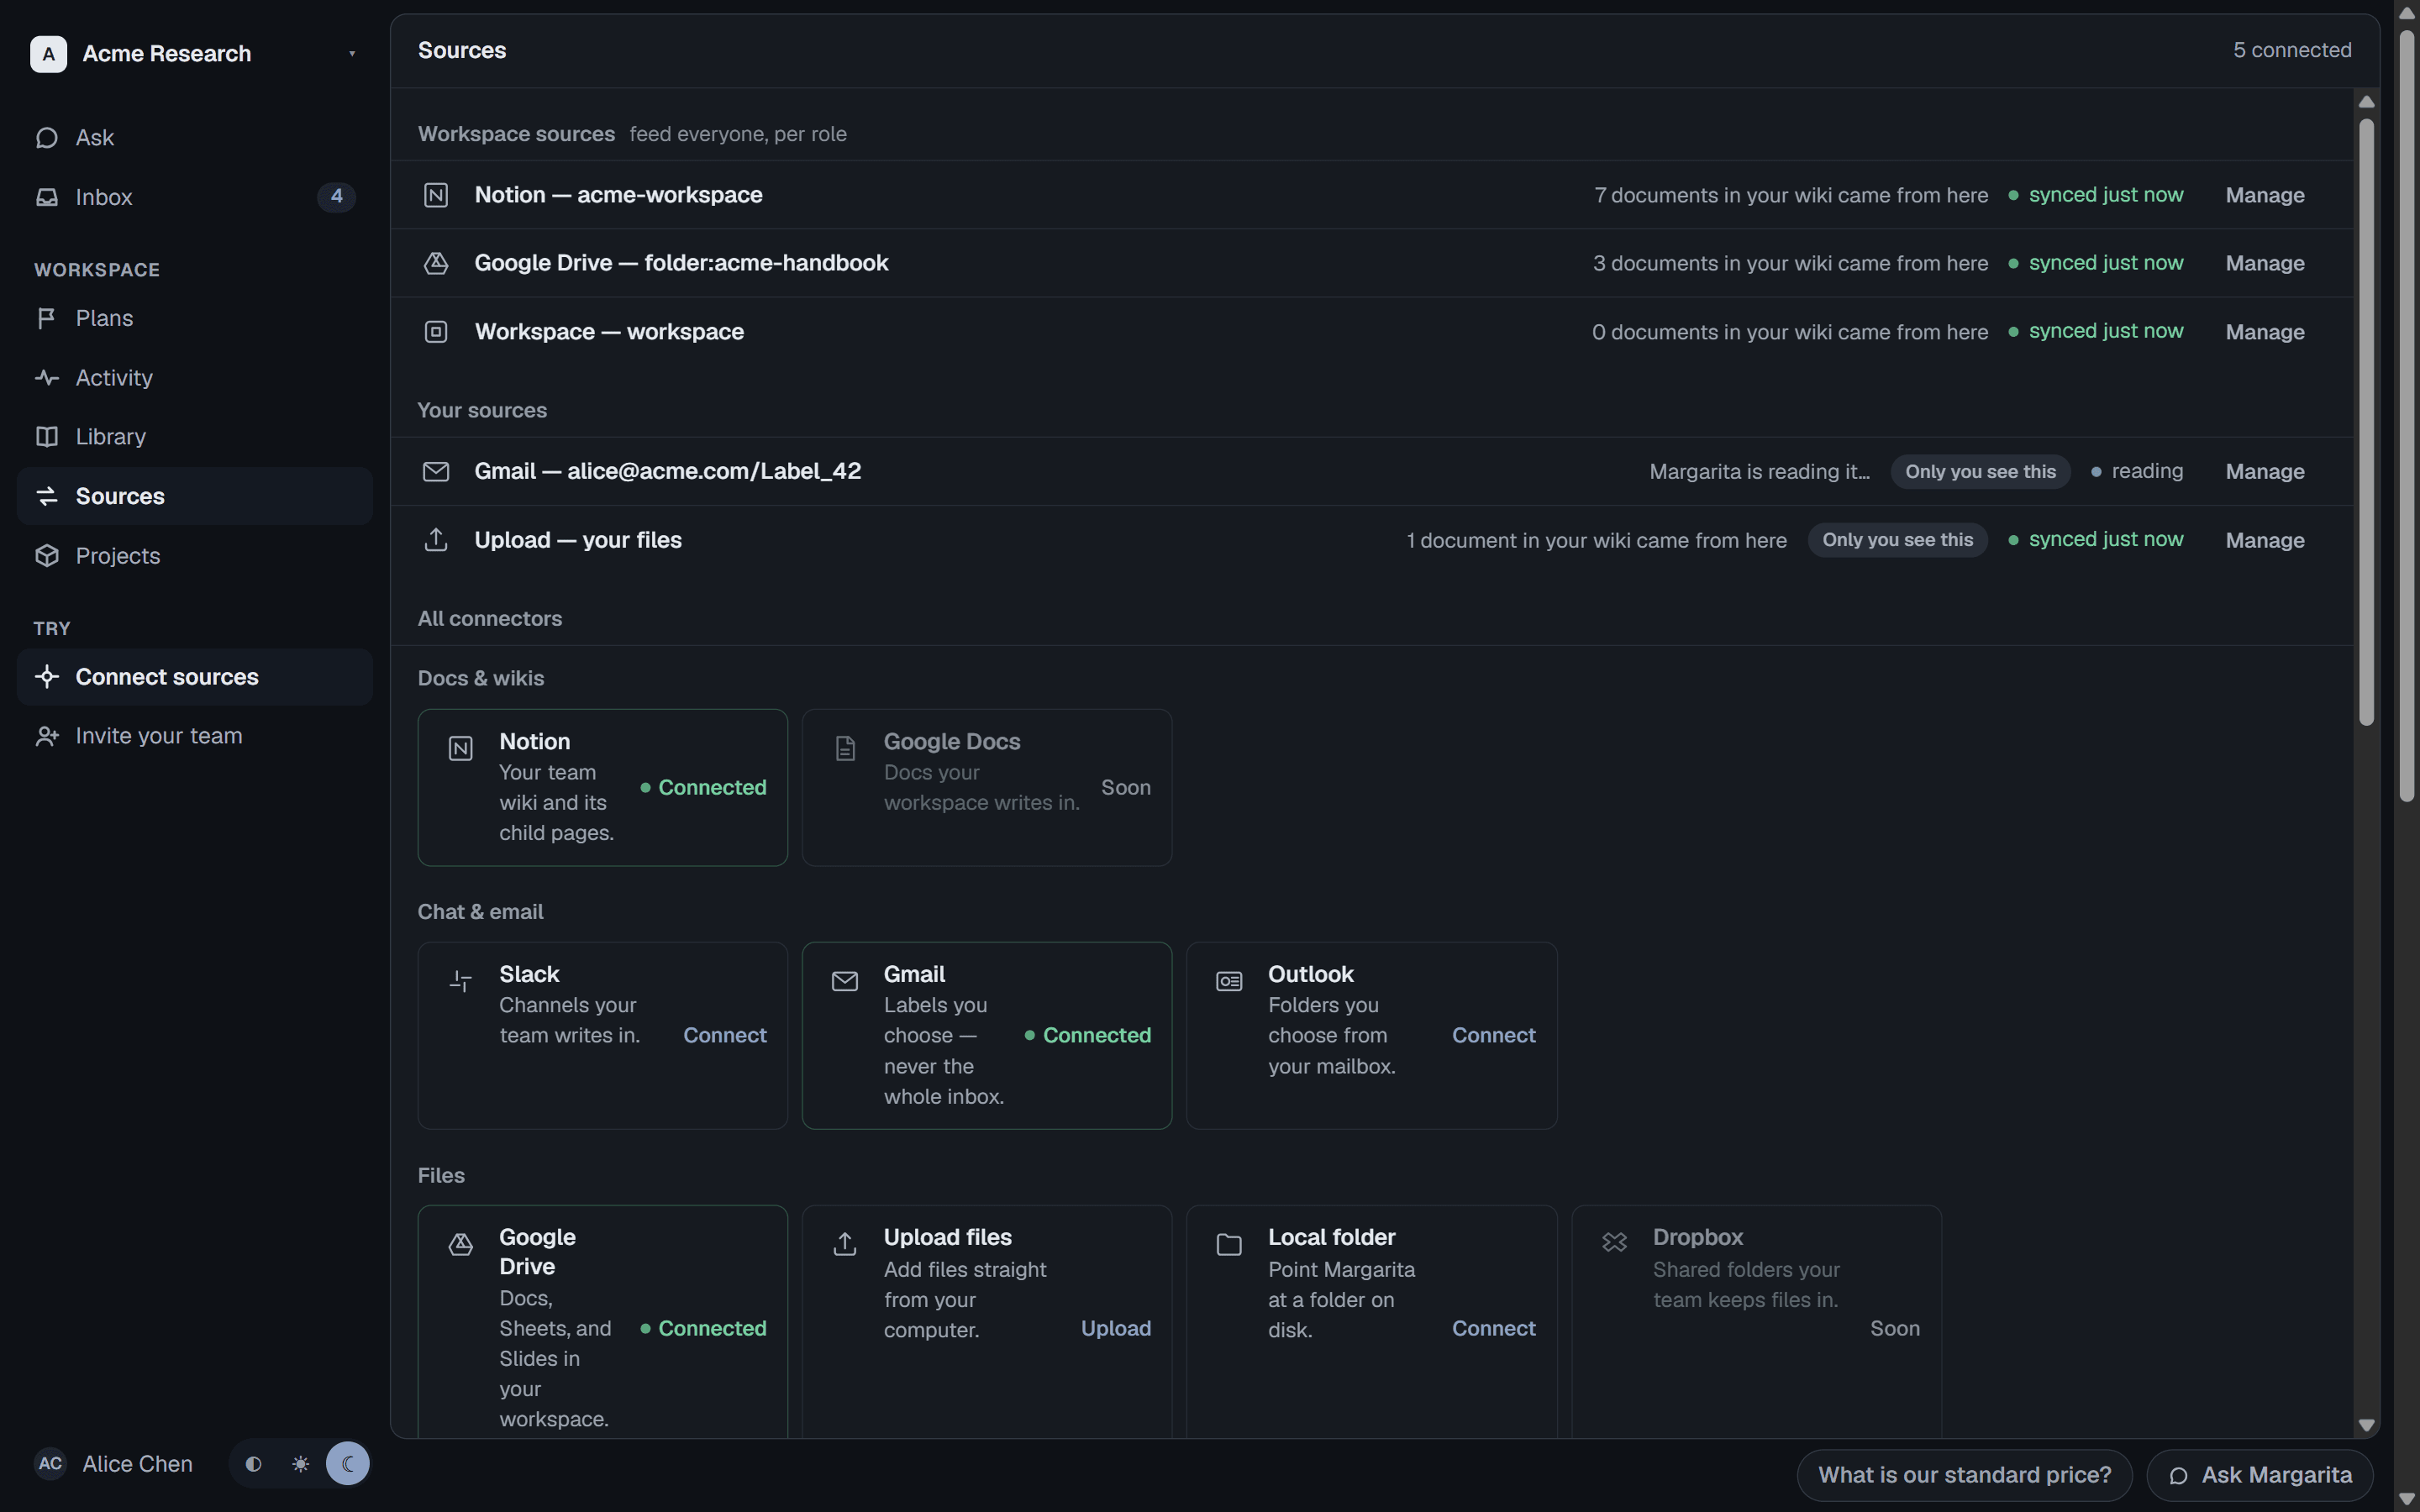Click Upload on the Upload files card

point(1115,1328)
